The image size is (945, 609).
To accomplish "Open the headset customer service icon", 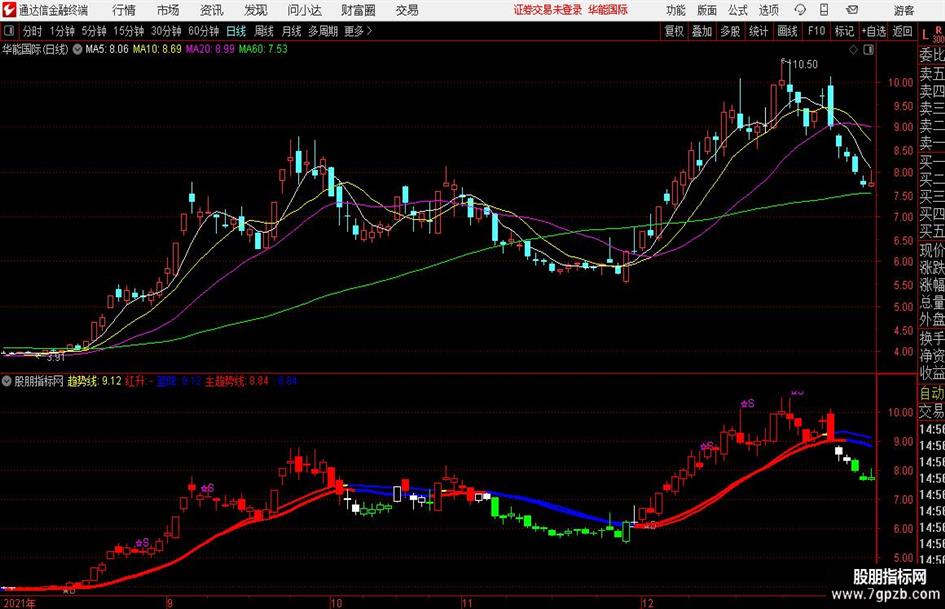I will [800, 10].
